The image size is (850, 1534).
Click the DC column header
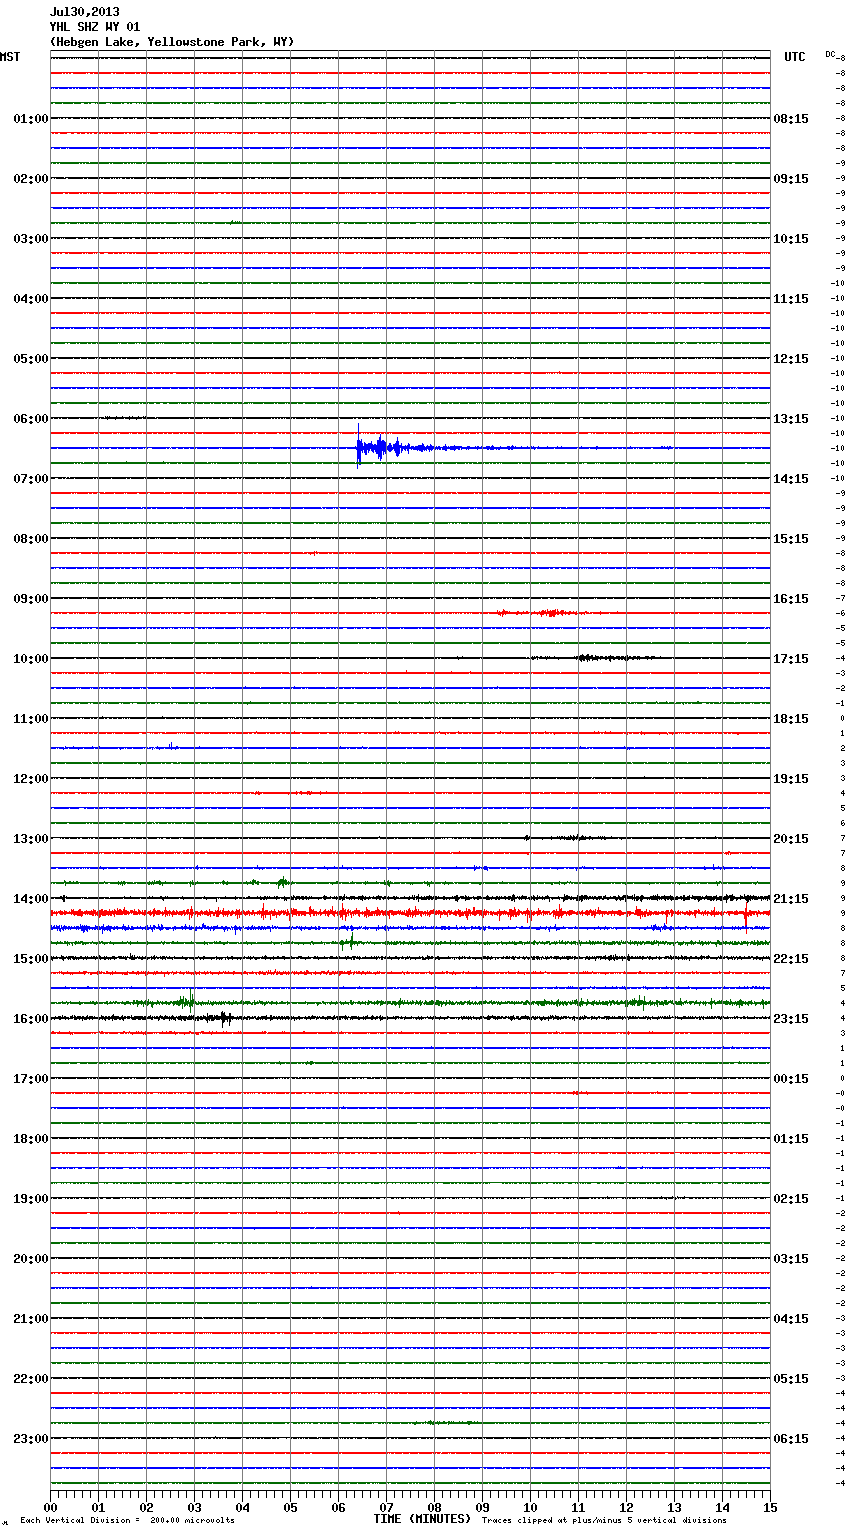tap(830, 54)
